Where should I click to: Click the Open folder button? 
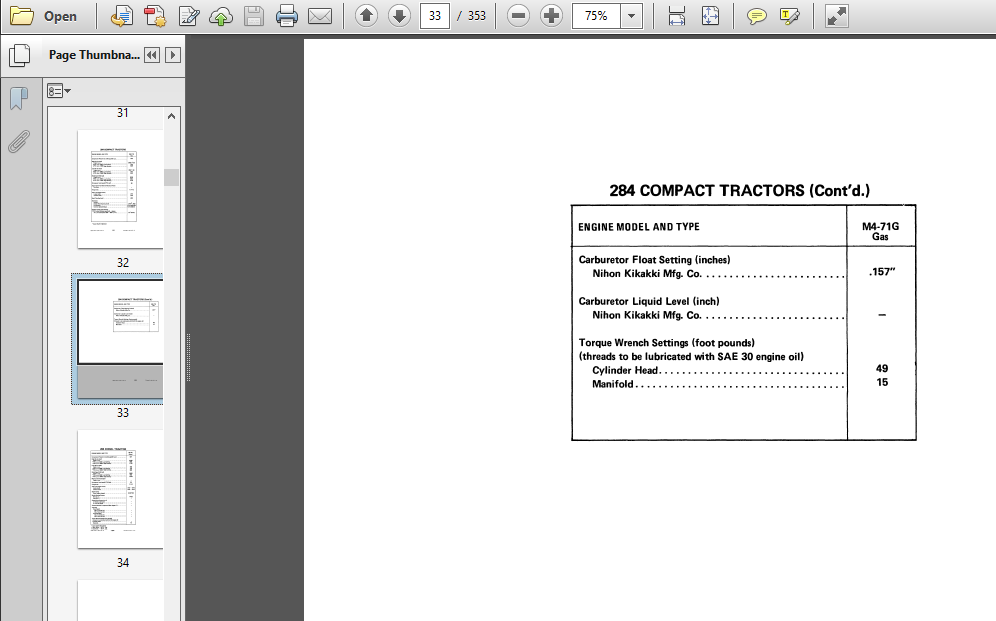(x=44, y=16)
